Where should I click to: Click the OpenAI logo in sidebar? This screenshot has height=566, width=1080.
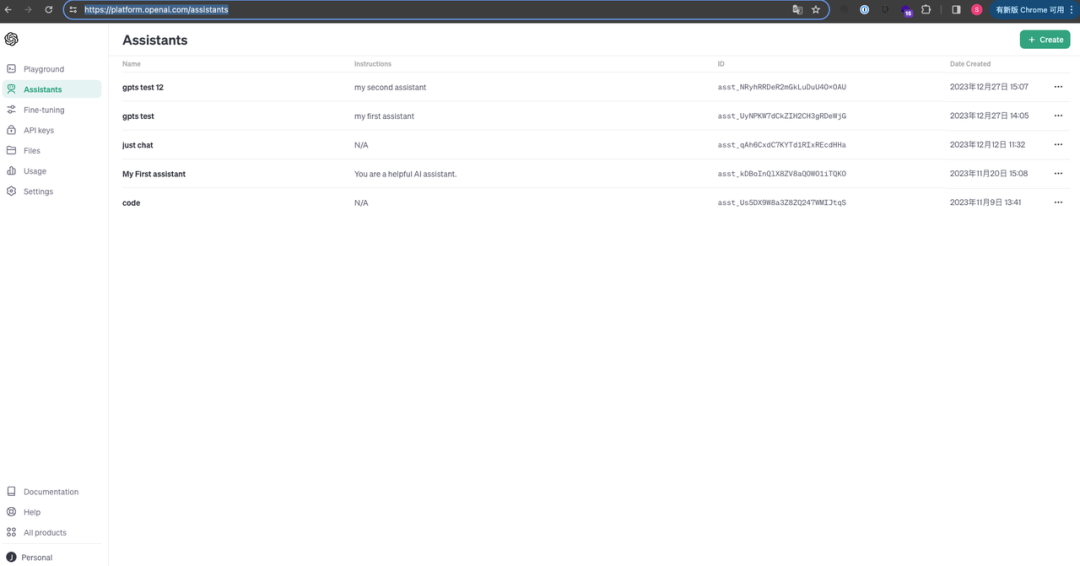coord(12,39)
